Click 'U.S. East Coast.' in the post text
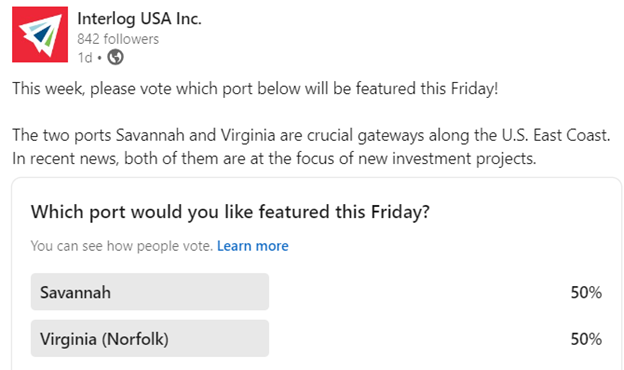624x370 pixels. click(556, 135)
